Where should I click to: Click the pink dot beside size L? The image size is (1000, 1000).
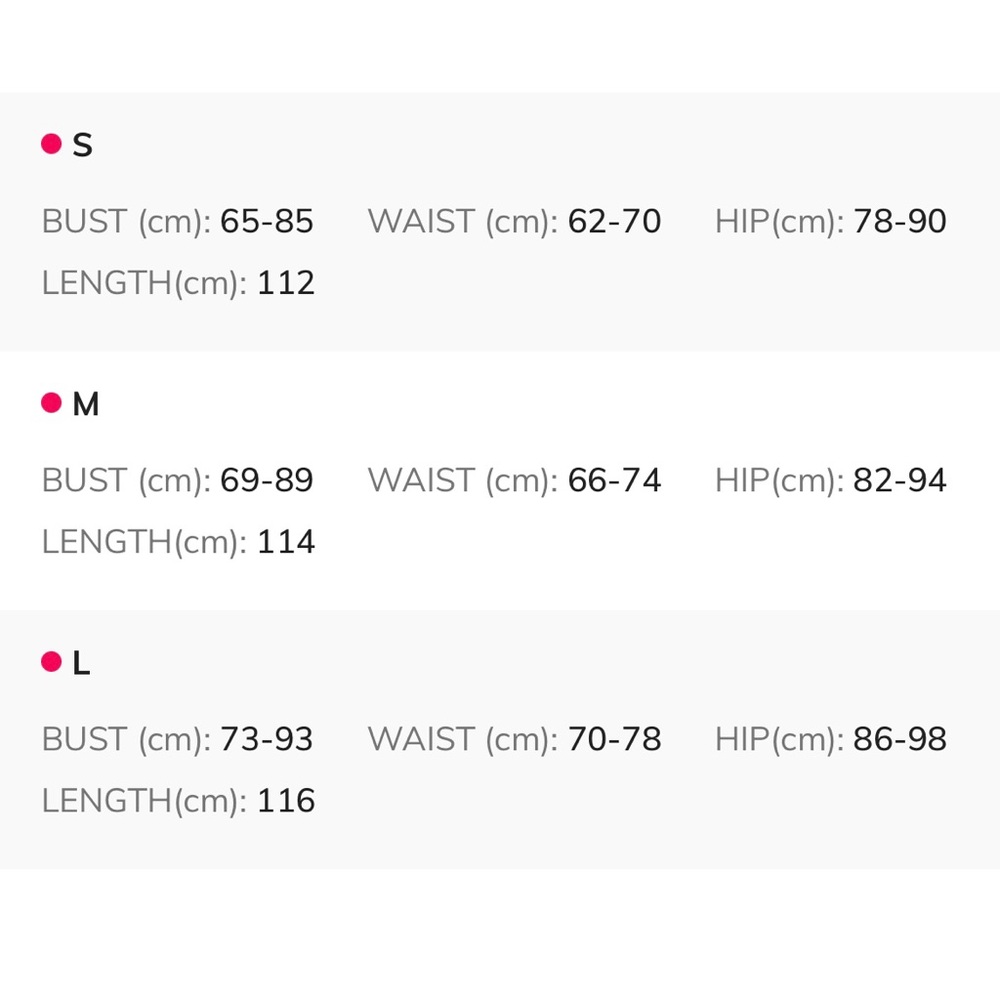[51, 662]
